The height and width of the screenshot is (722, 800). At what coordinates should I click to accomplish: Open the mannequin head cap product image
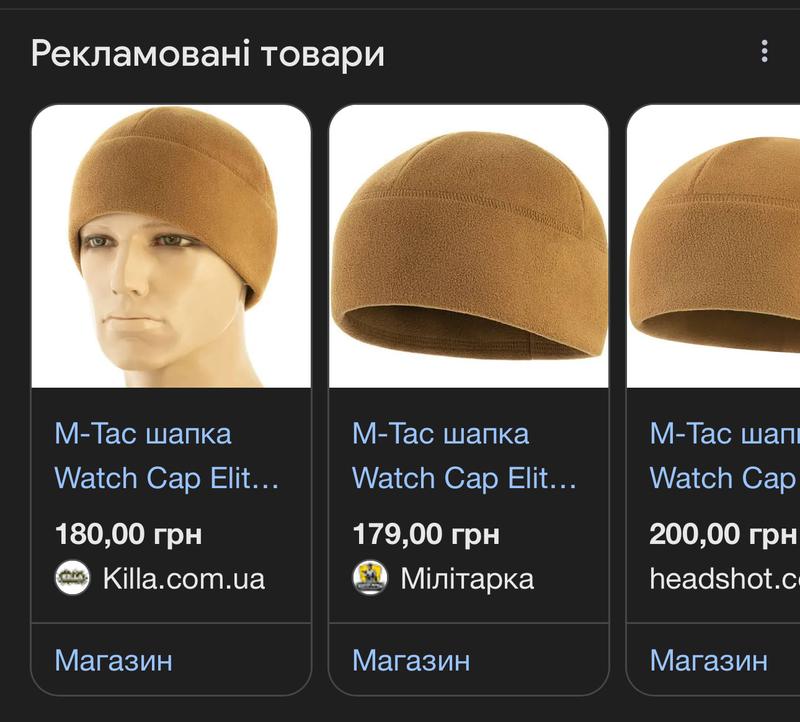click(171, 246)
